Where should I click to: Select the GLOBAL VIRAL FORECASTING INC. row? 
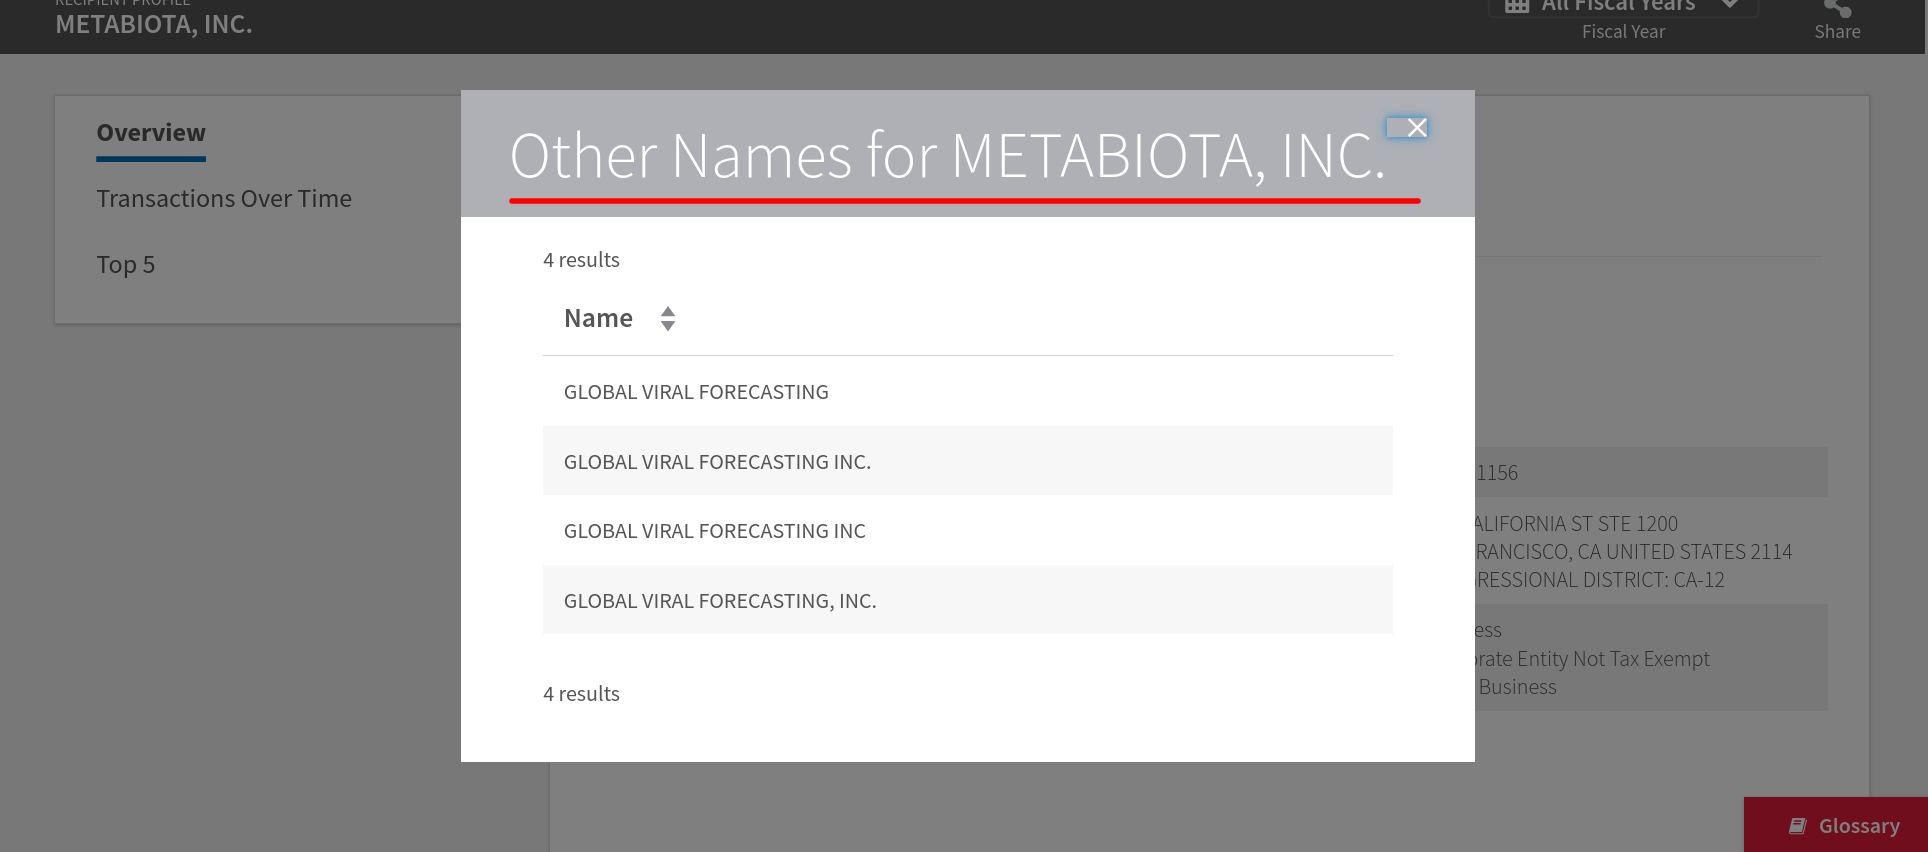point(968,461)
